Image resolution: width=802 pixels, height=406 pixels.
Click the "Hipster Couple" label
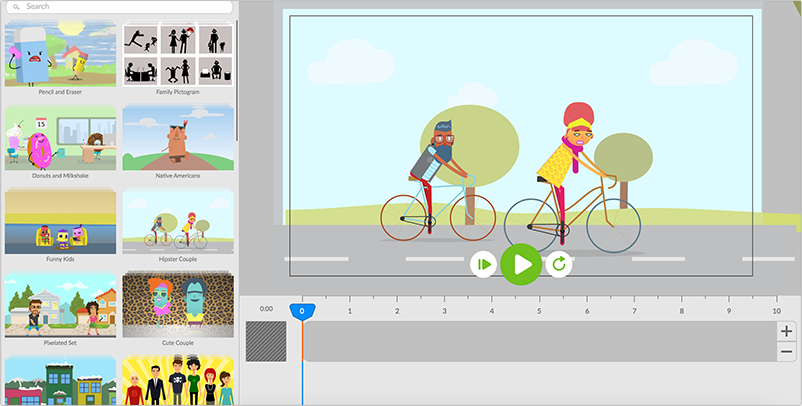(x=178, y=259)
